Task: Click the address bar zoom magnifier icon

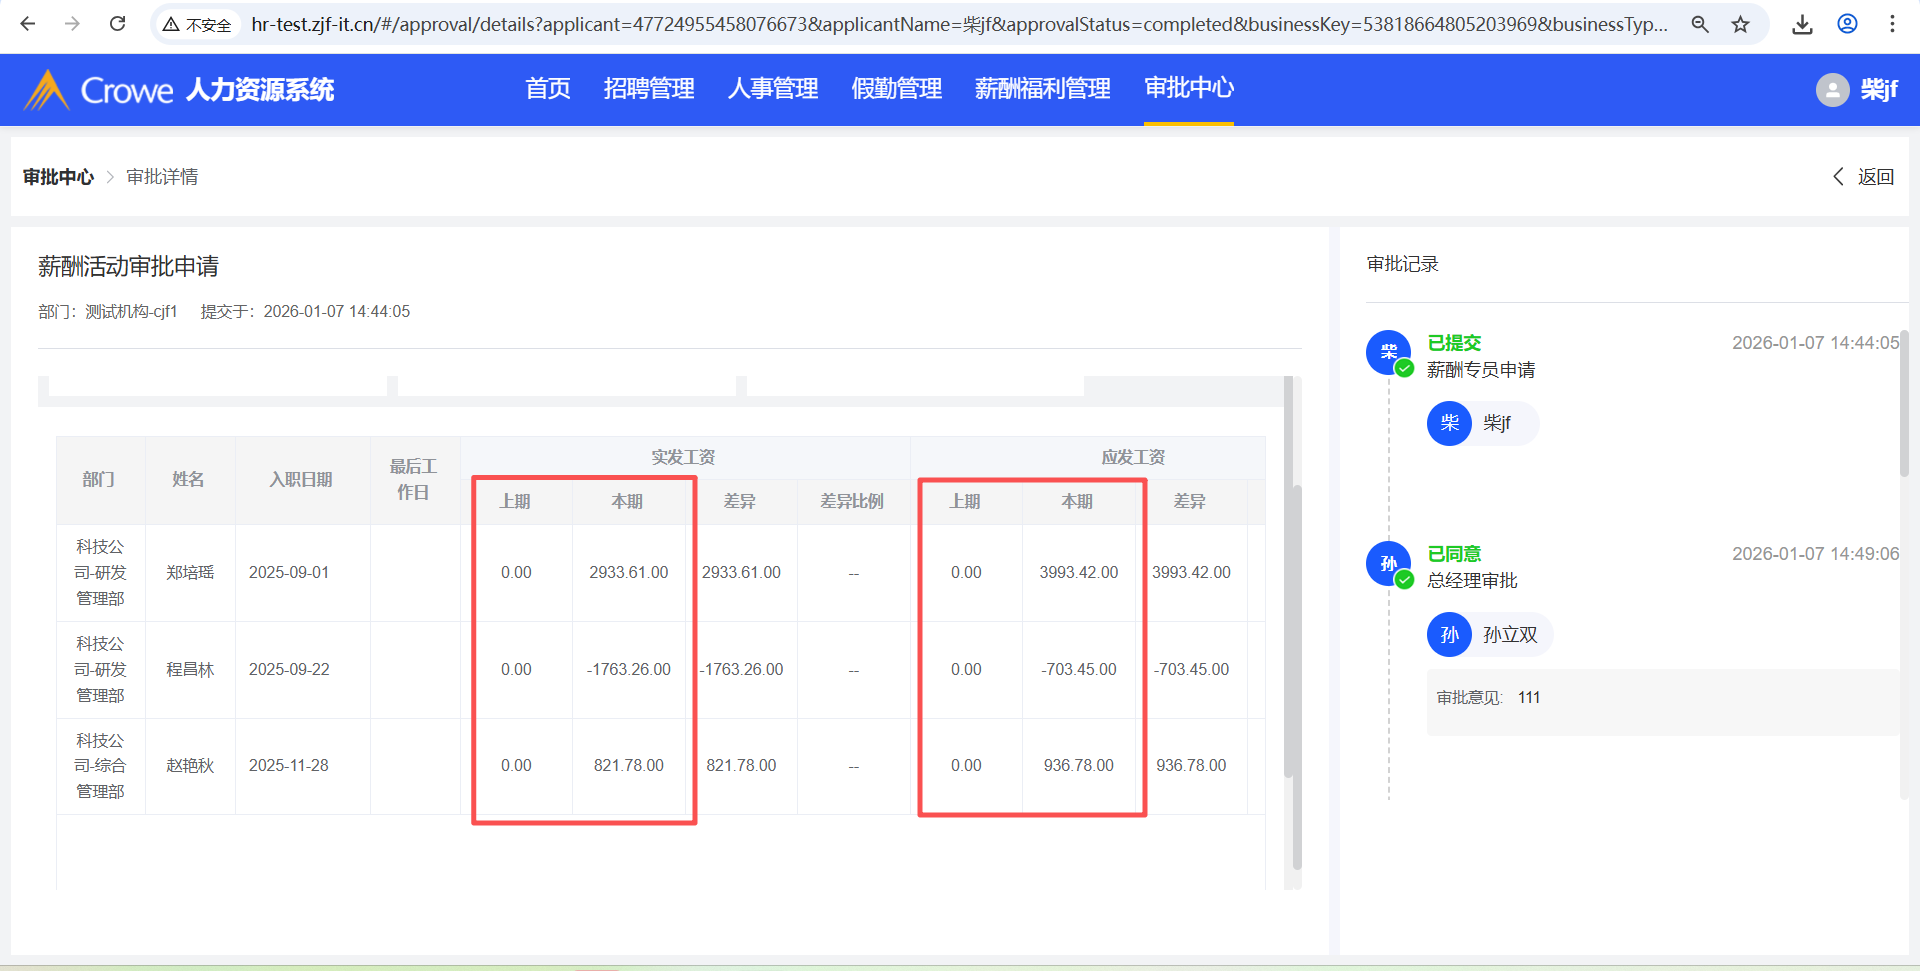Action: pos(1699,24)
